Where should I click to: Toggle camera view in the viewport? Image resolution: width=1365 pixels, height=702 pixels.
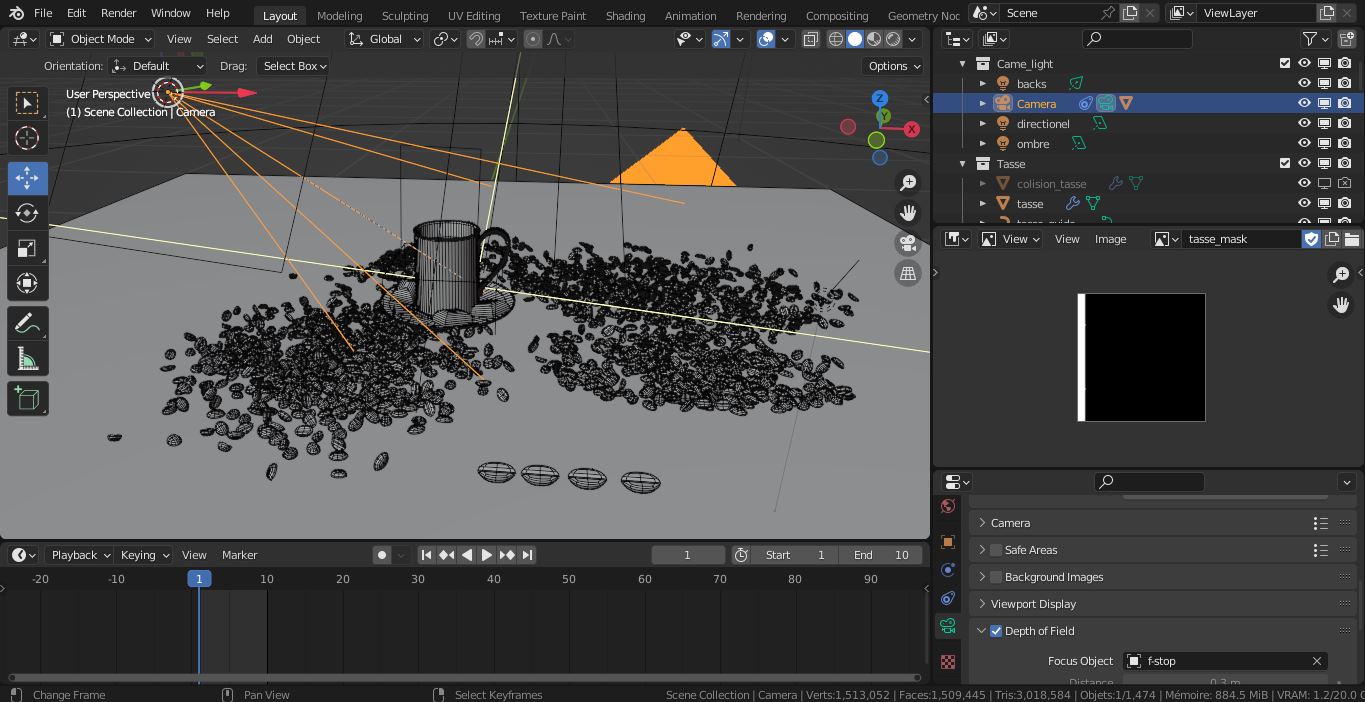[908, 243]
